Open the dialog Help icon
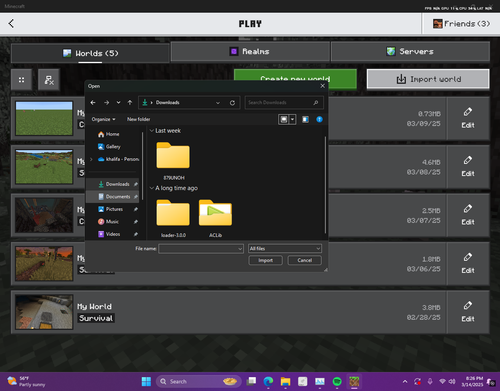The width and height of the screenshot is (500, 391). [x=319, y=119]
